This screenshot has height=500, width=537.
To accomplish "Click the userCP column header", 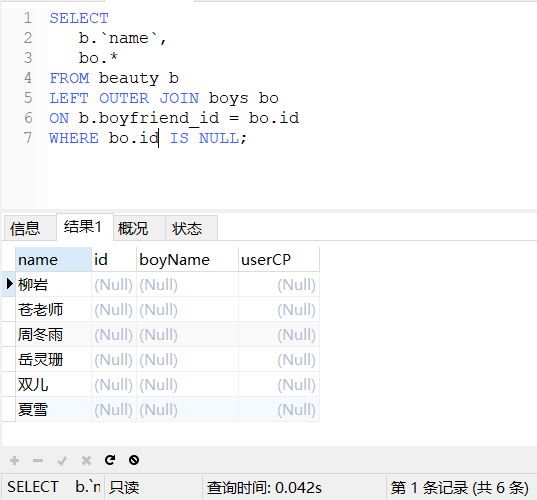I will tap(279, 260).
